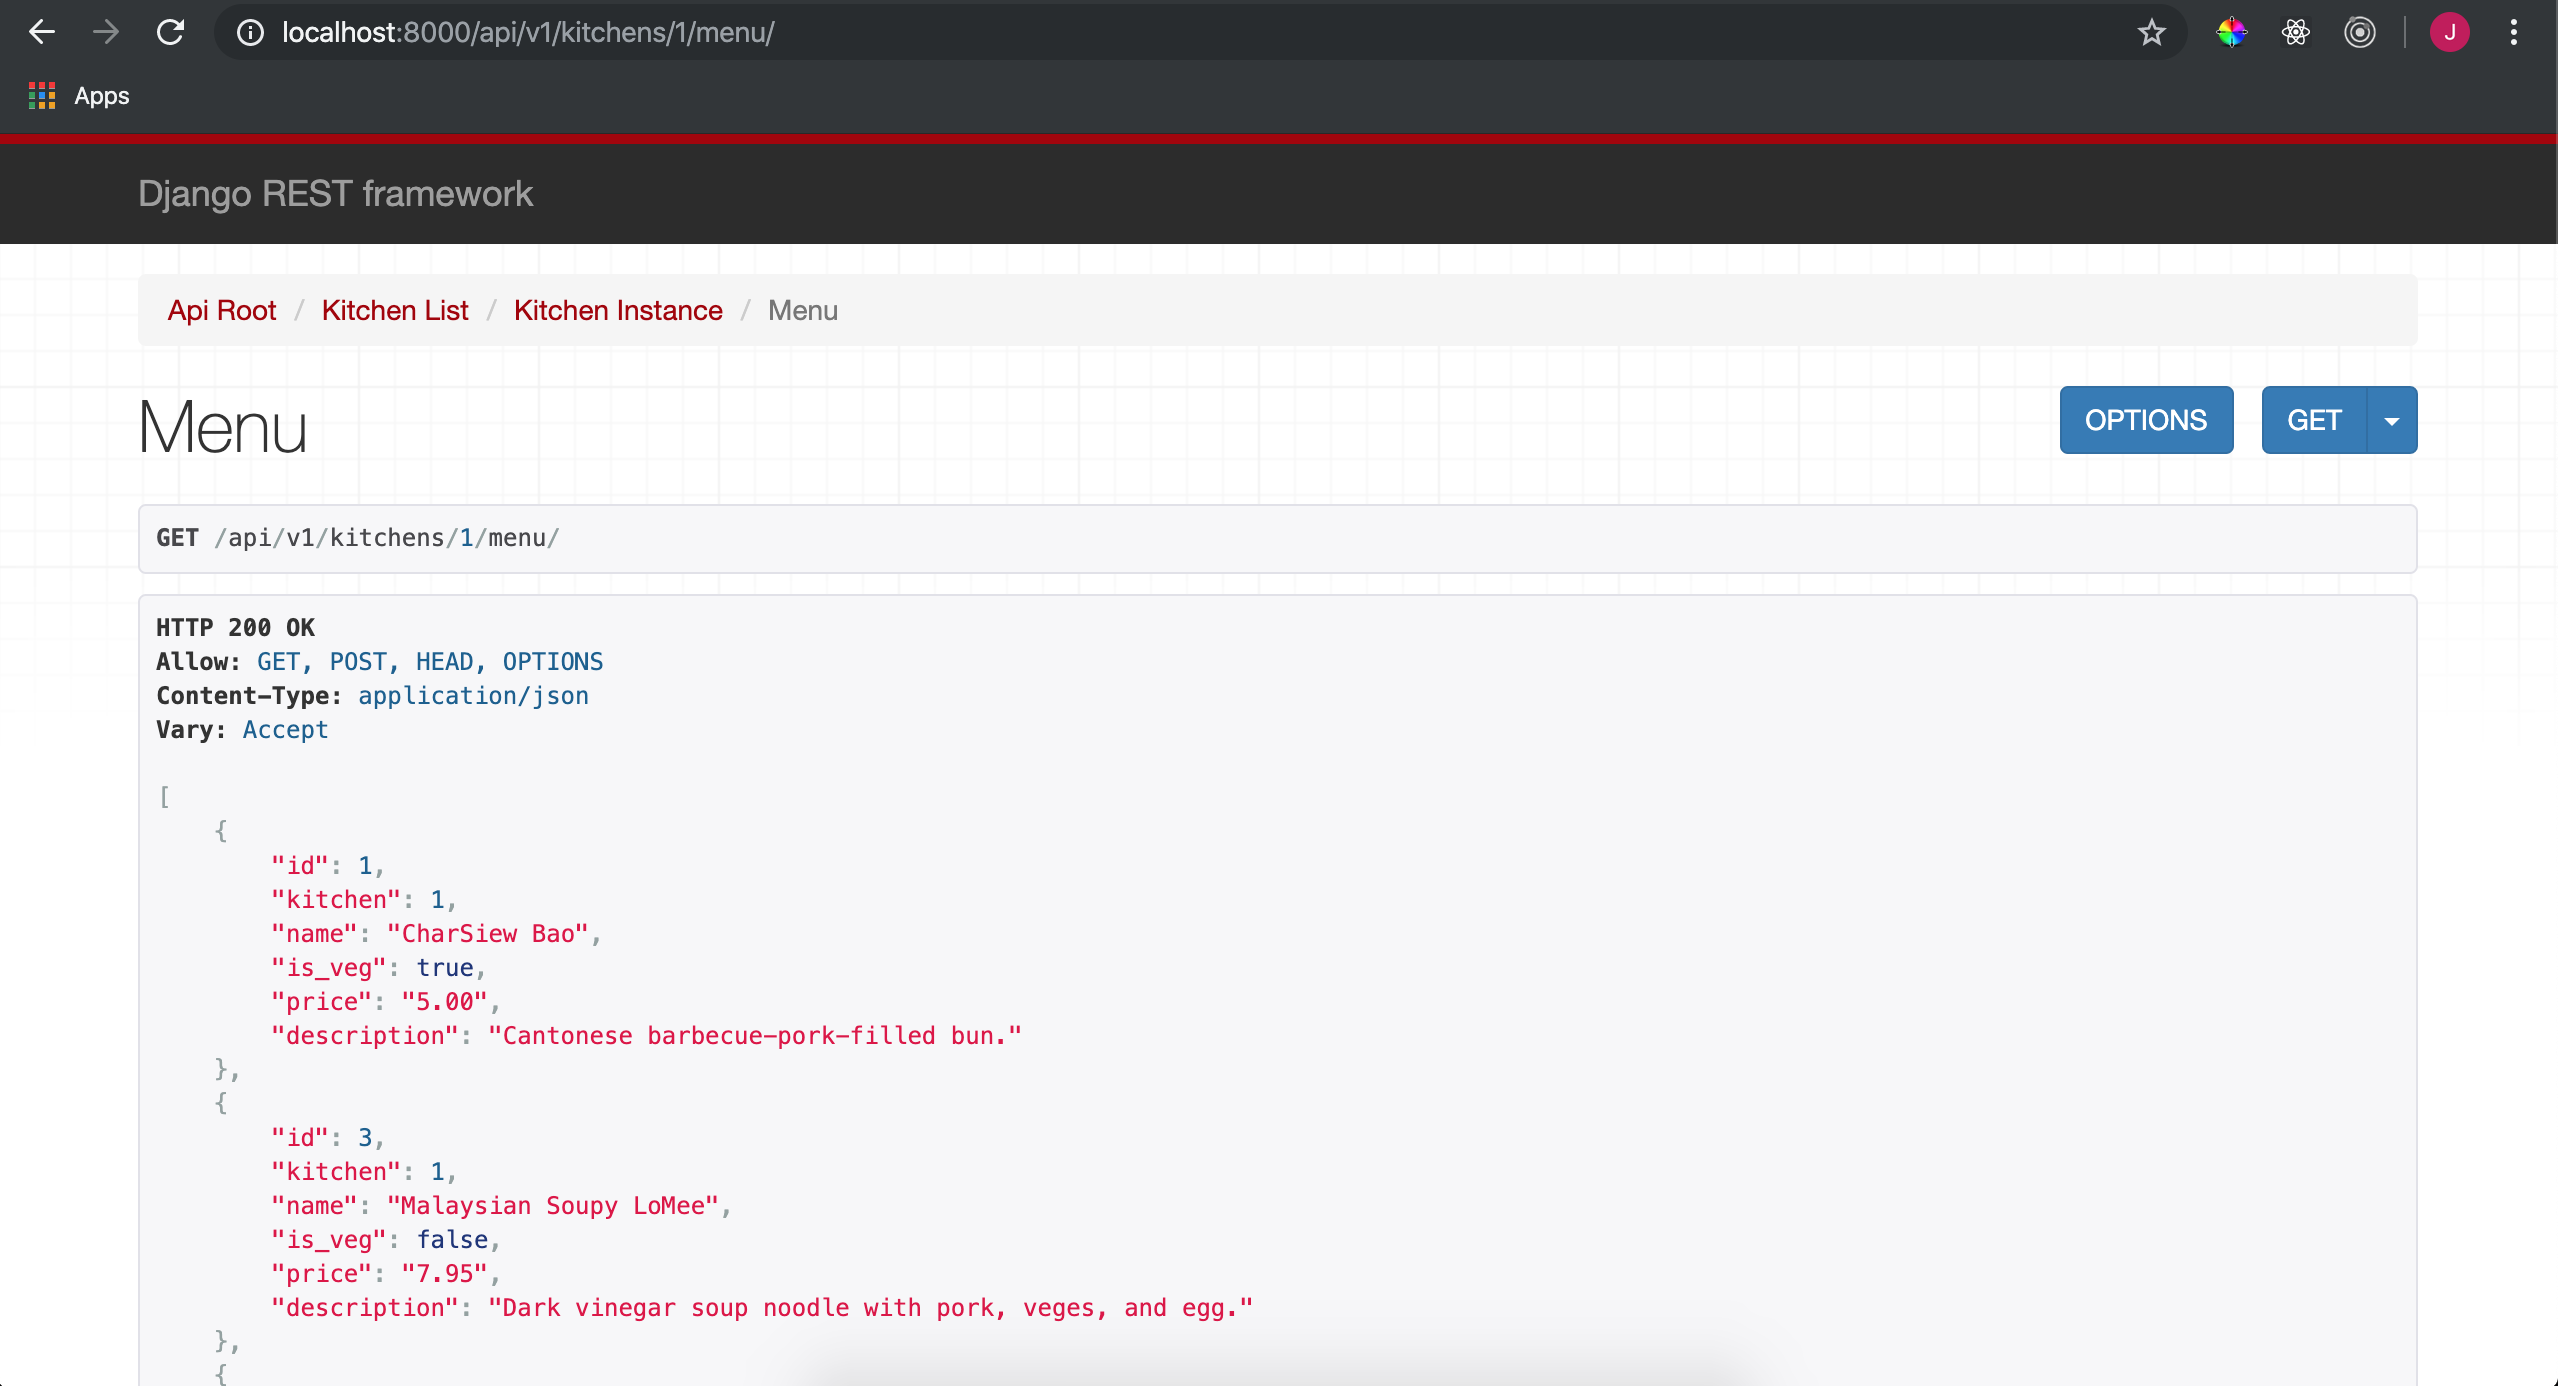Click the Allow header methods value
Screen dimensions: 2558x1386
click(430, 662)
